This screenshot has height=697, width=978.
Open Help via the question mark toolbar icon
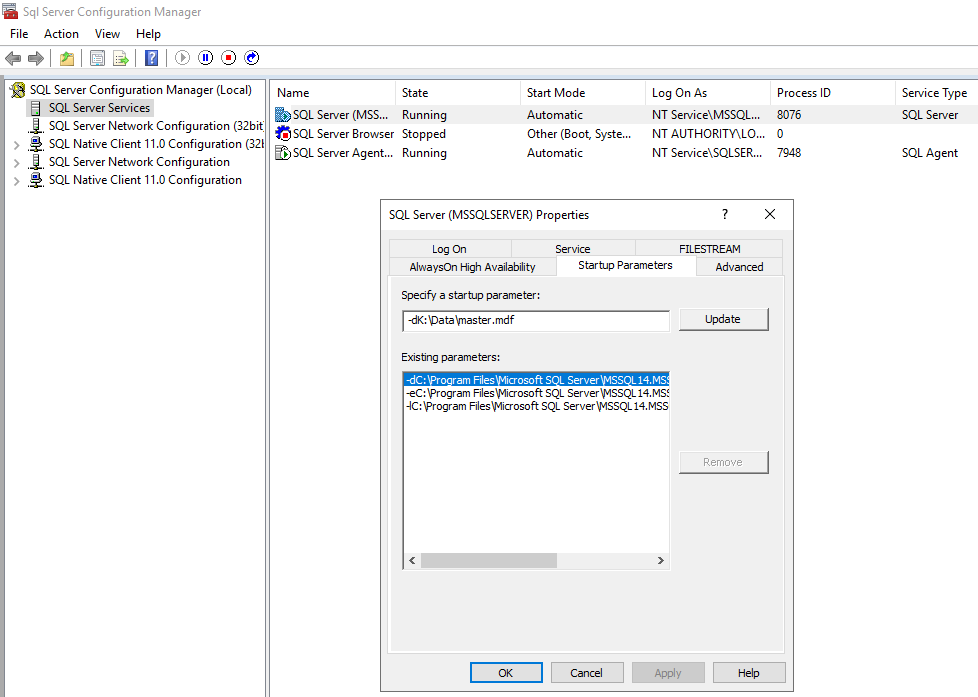click(151, 57)
